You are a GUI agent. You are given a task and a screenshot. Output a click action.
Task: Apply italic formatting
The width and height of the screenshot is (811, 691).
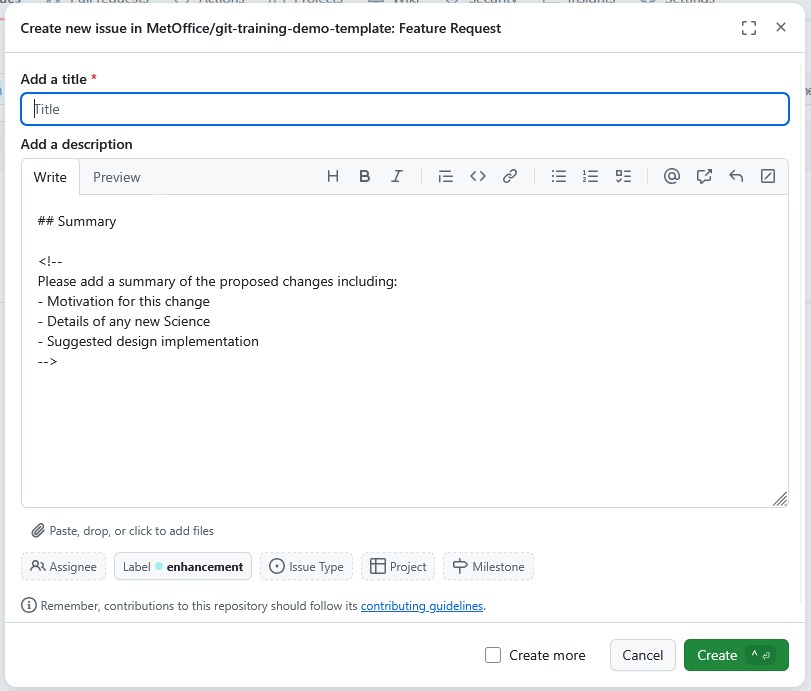click(396, 176)
